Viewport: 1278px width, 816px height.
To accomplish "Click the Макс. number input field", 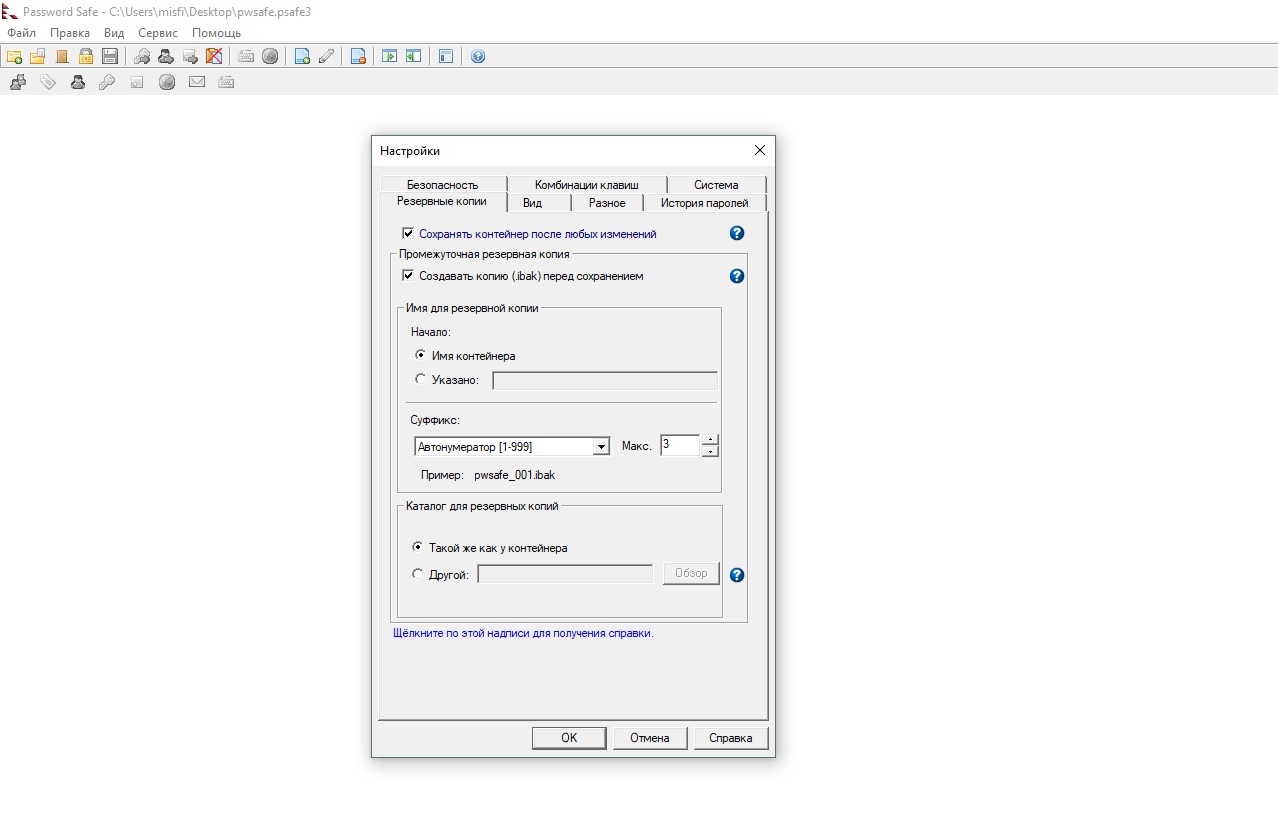I will point(680,445).
